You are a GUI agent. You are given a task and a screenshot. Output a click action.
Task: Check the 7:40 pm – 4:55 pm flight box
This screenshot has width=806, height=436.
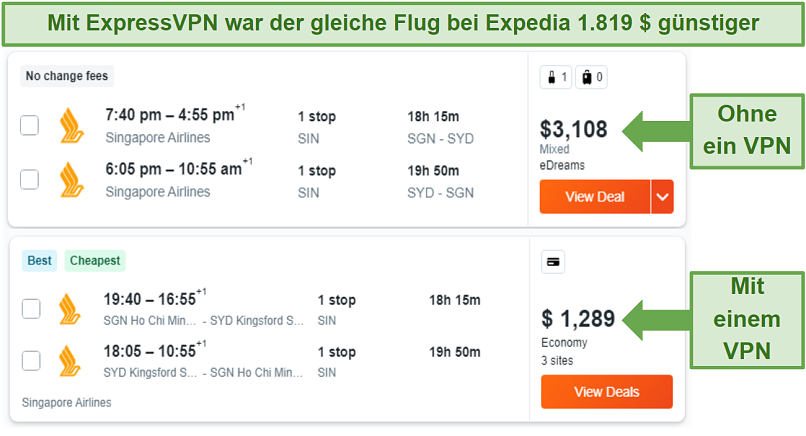[x=29, y=125]
